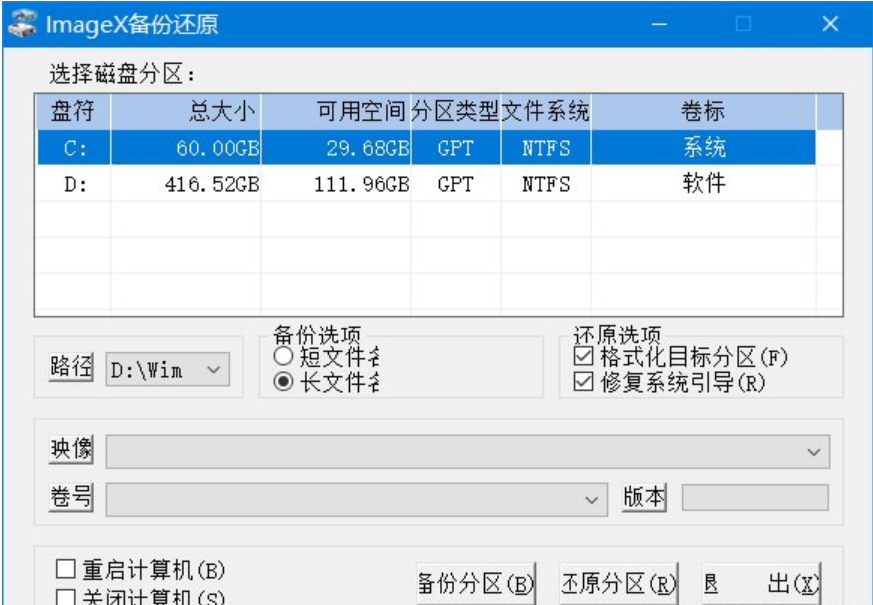The image size is (873, 605).
Task: Click the 卷号 volume number button
Action: pos(71,497)
